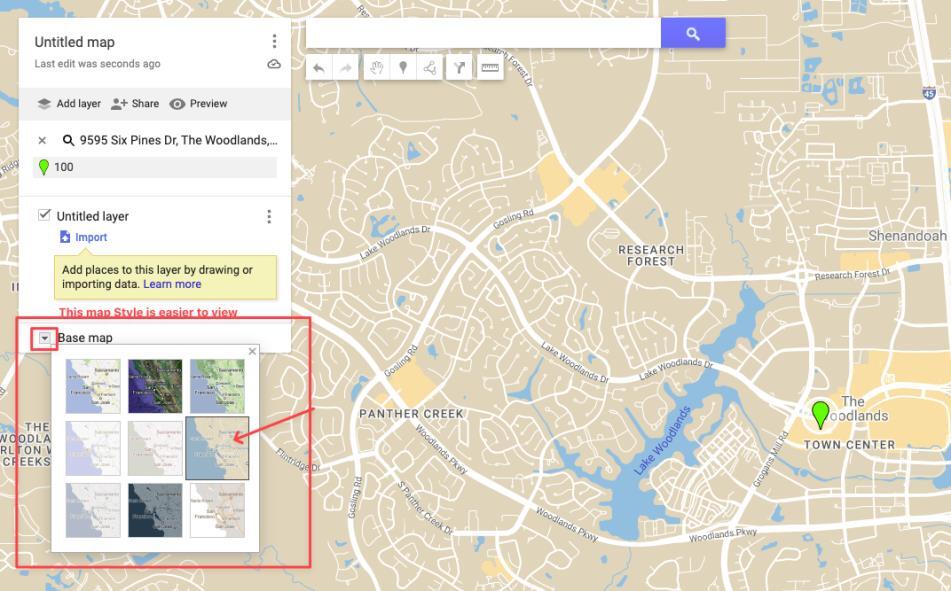
Task: Uncheck the Untitled layer checkbox
Action: pyautogui.click(x=44, y=215)
